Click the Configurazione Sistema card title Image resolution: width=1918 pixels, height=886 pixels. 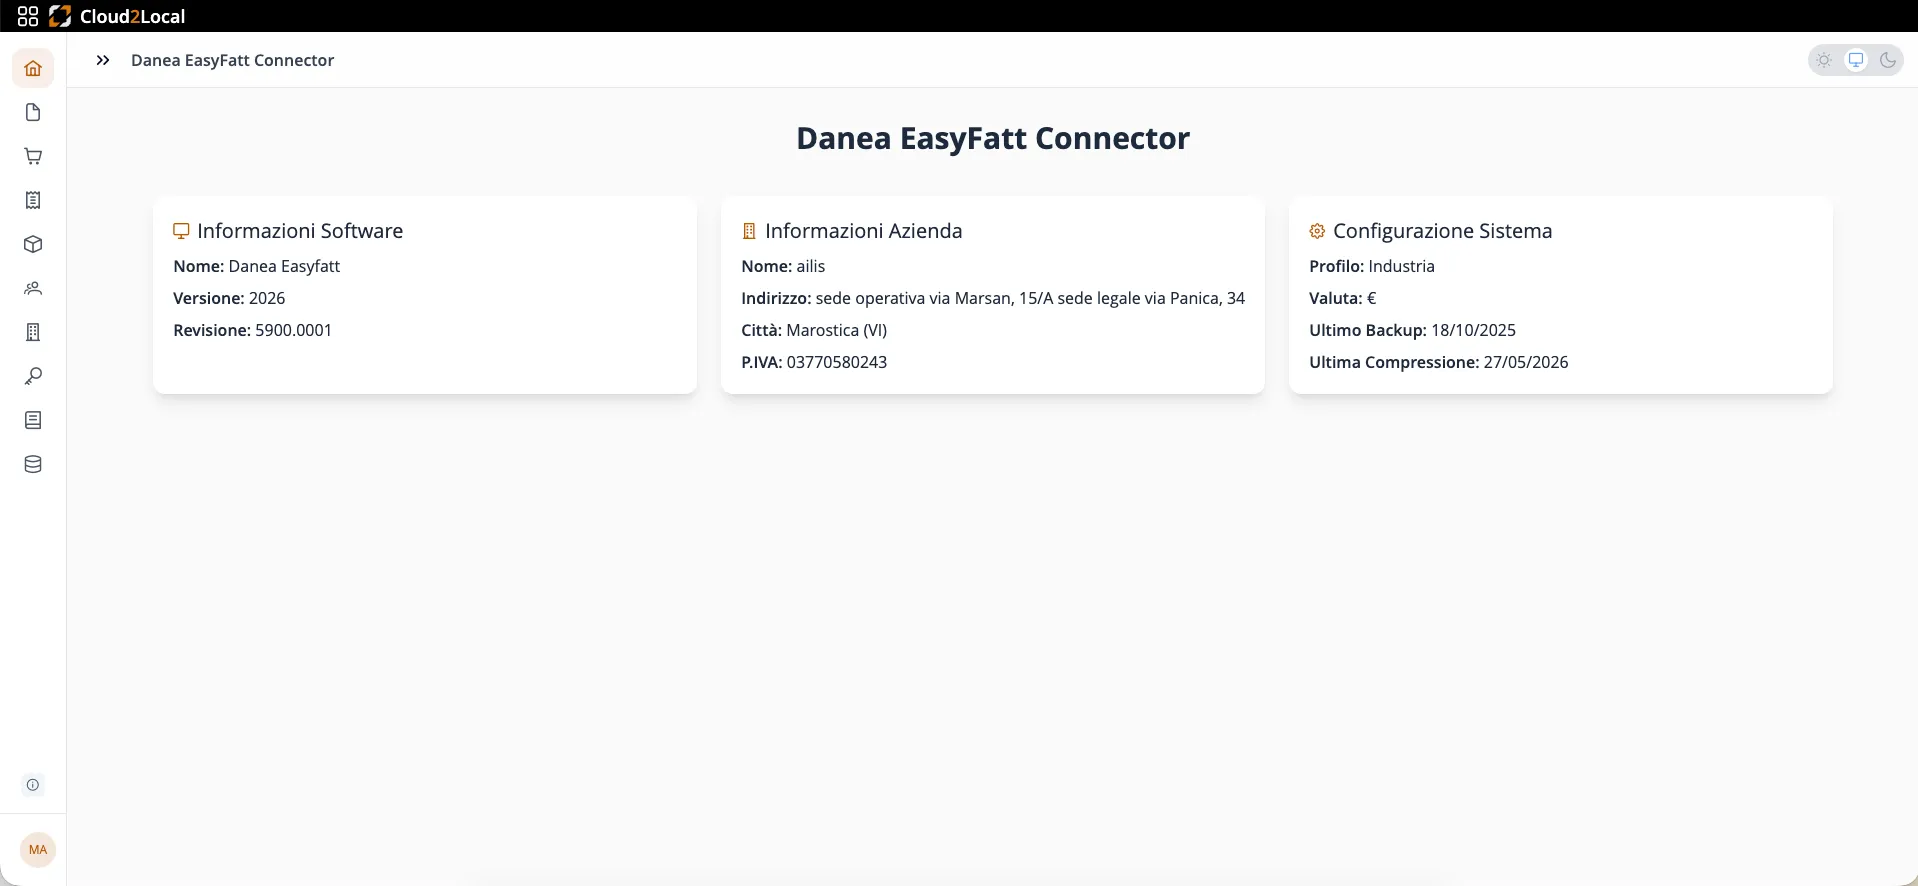coord(1443,231)
